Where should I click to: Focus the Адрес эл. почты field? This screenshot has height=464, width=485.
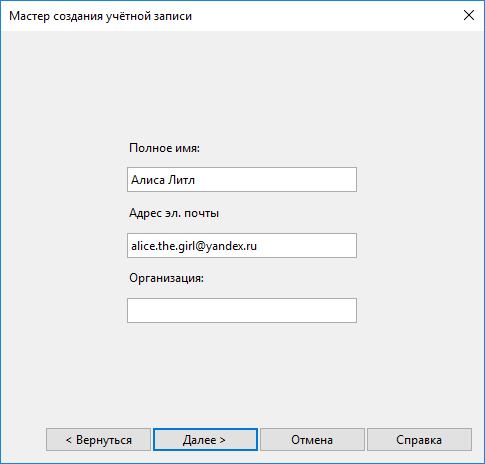242,246
